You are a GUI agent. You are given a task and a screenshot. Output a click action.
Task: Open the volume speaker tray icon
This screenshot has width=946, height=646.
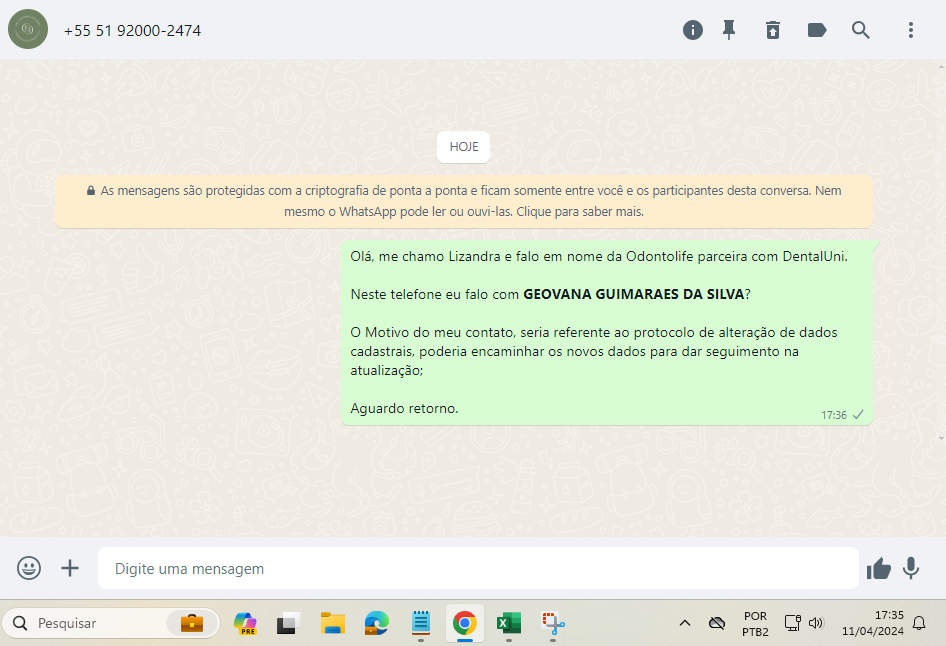click(x=816, y=623)
